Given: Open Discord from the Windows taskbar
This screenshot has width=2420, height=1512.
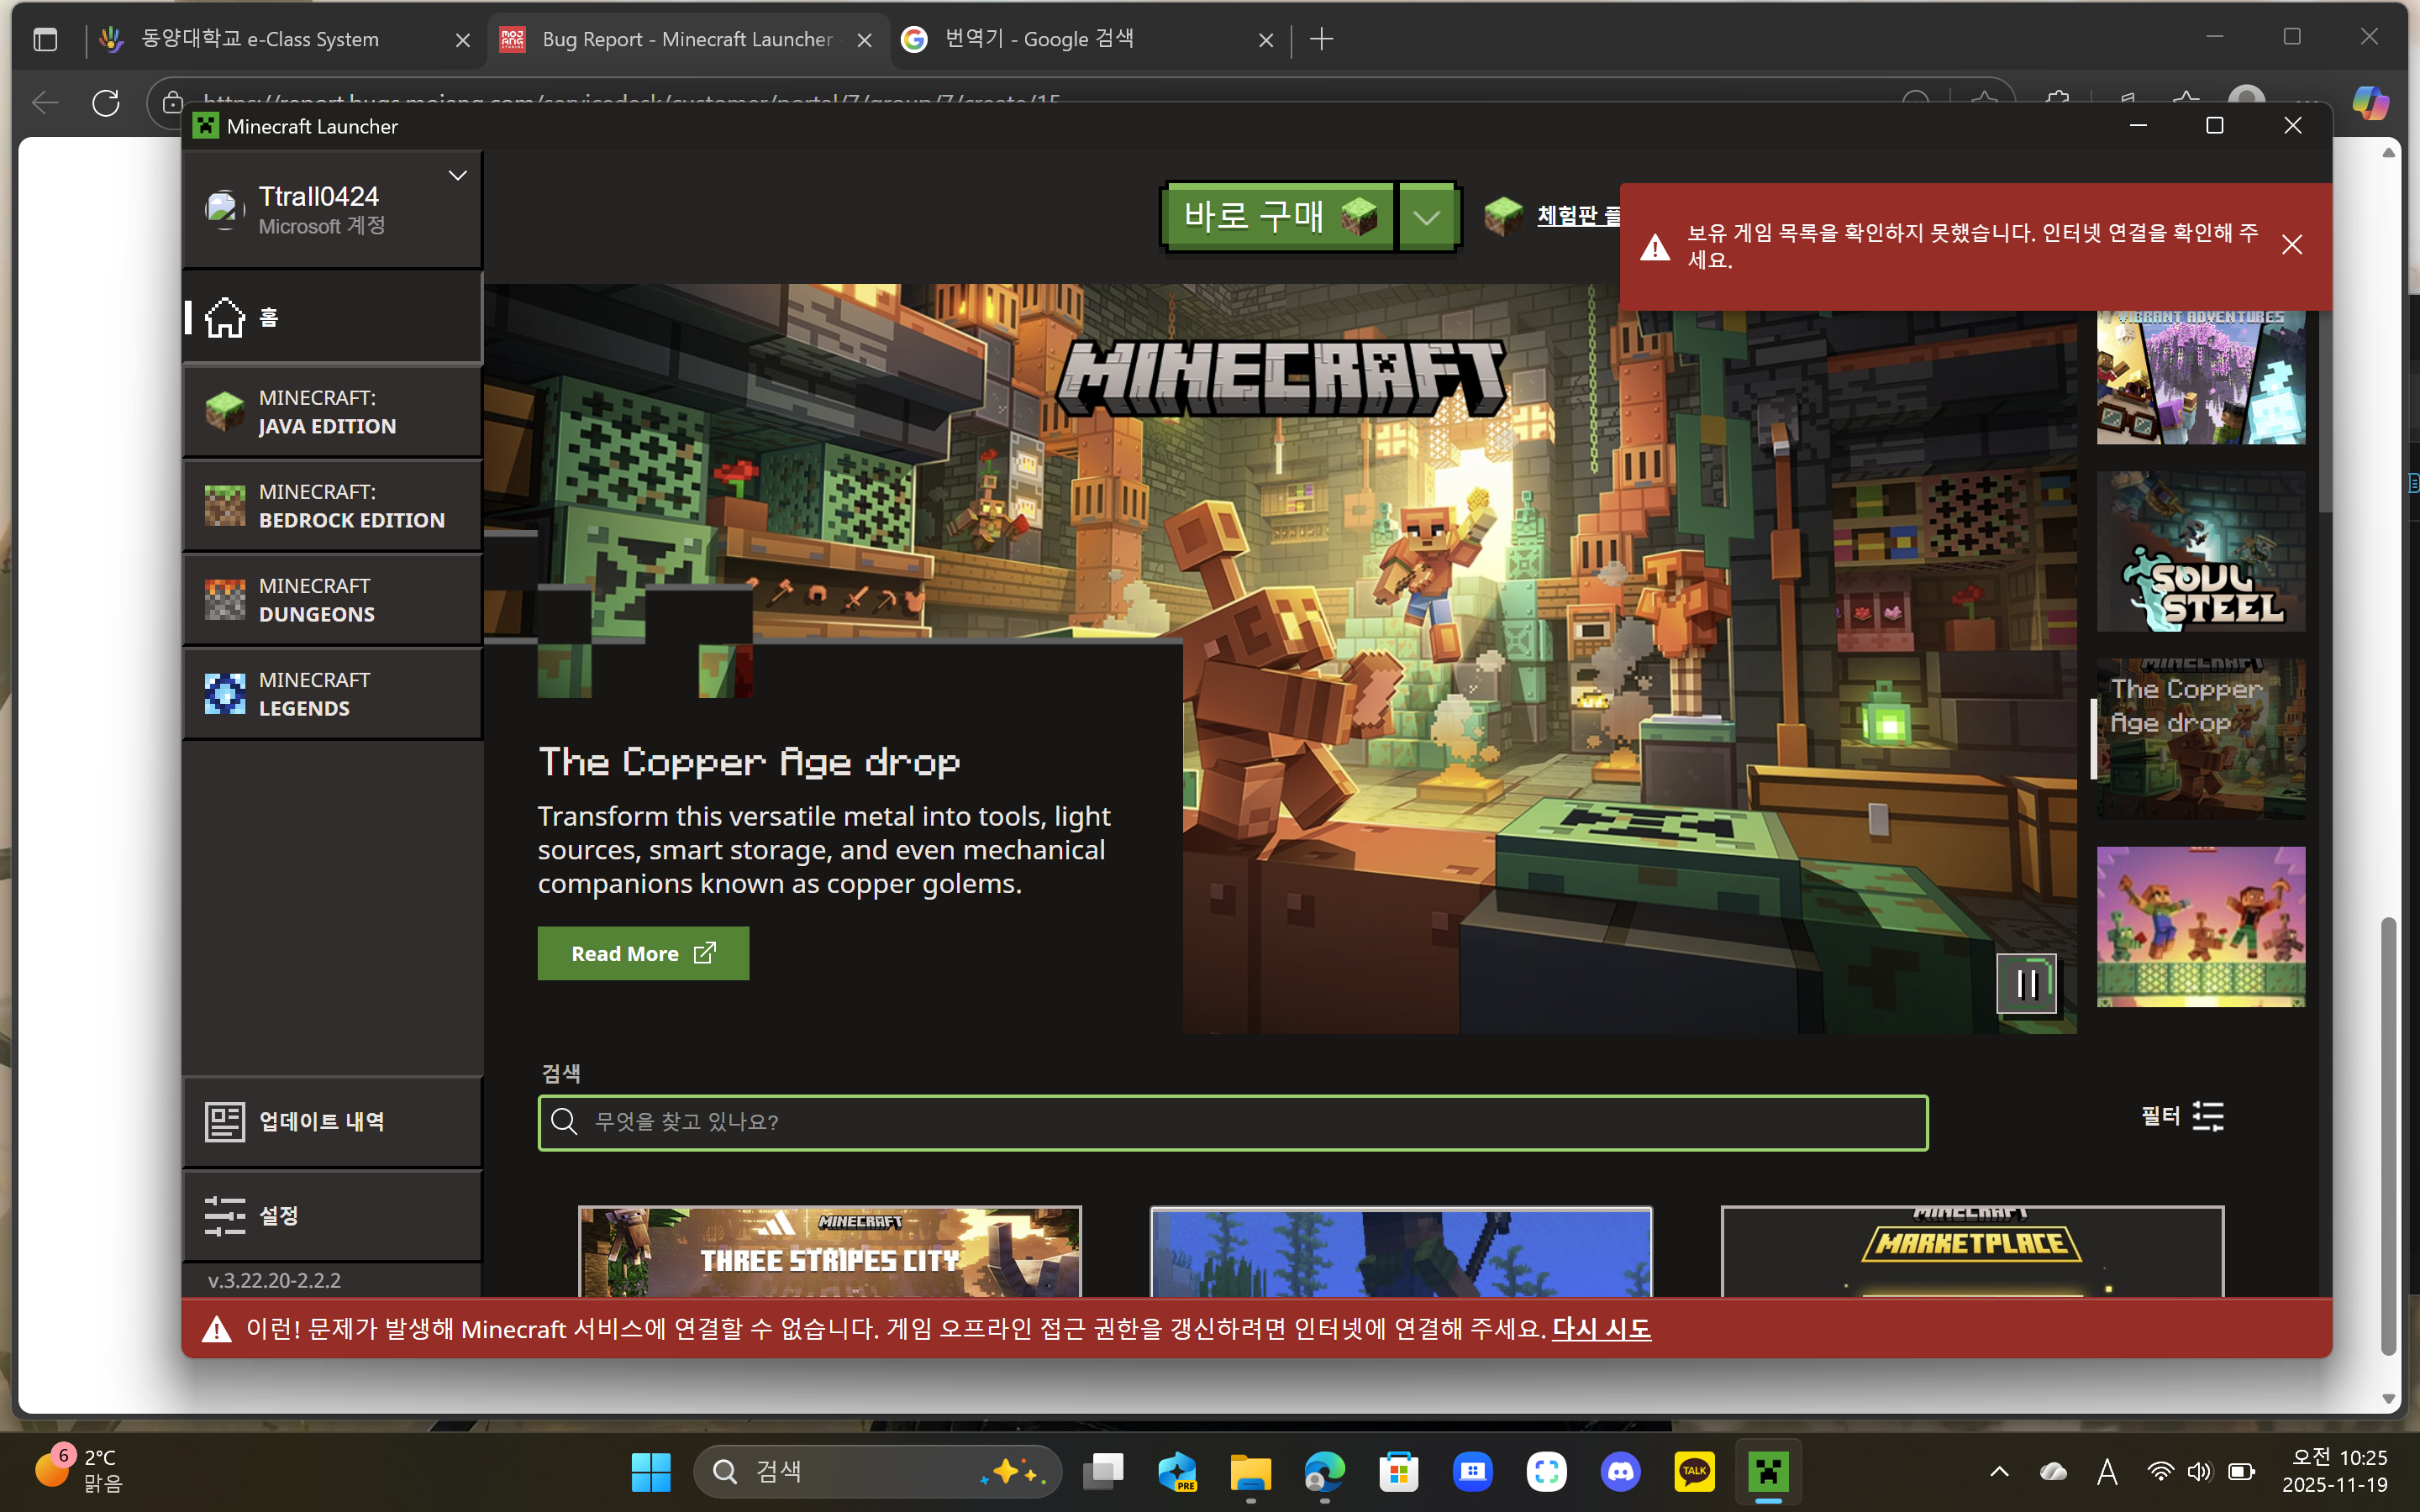Looking at the screenshot, I should pos(1620,1472).
